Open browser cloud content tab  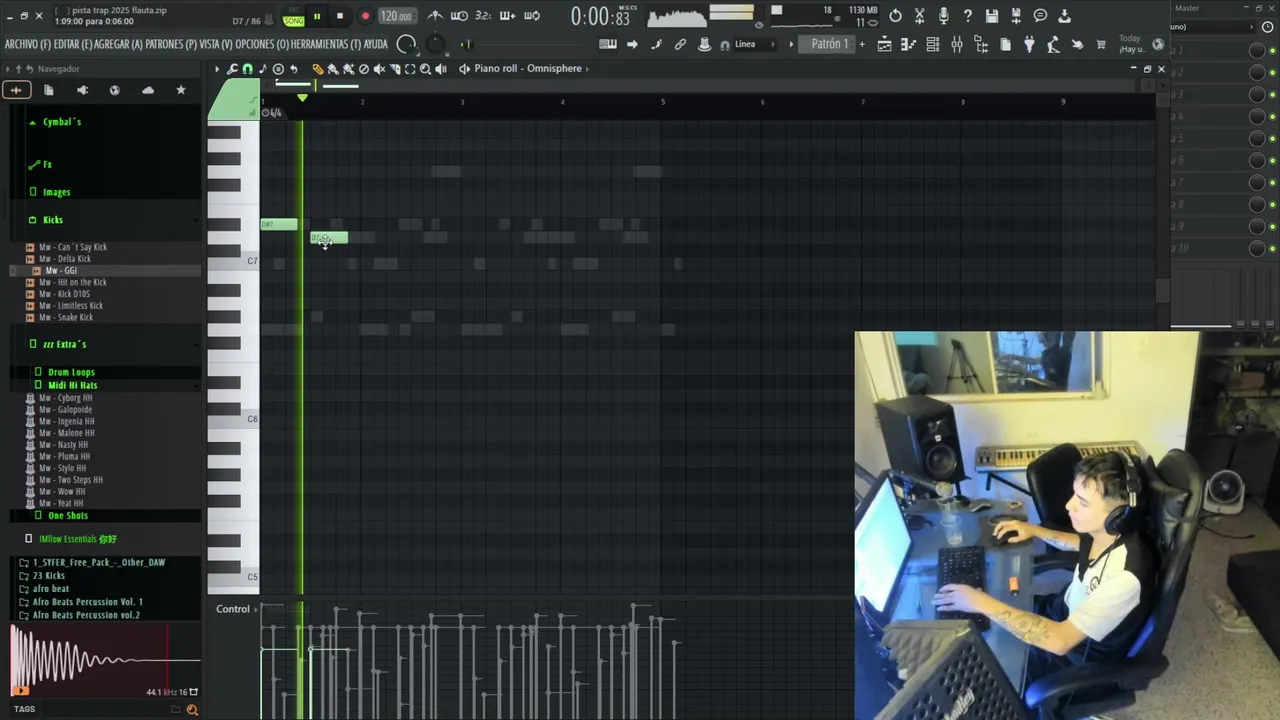coord(148,90)
